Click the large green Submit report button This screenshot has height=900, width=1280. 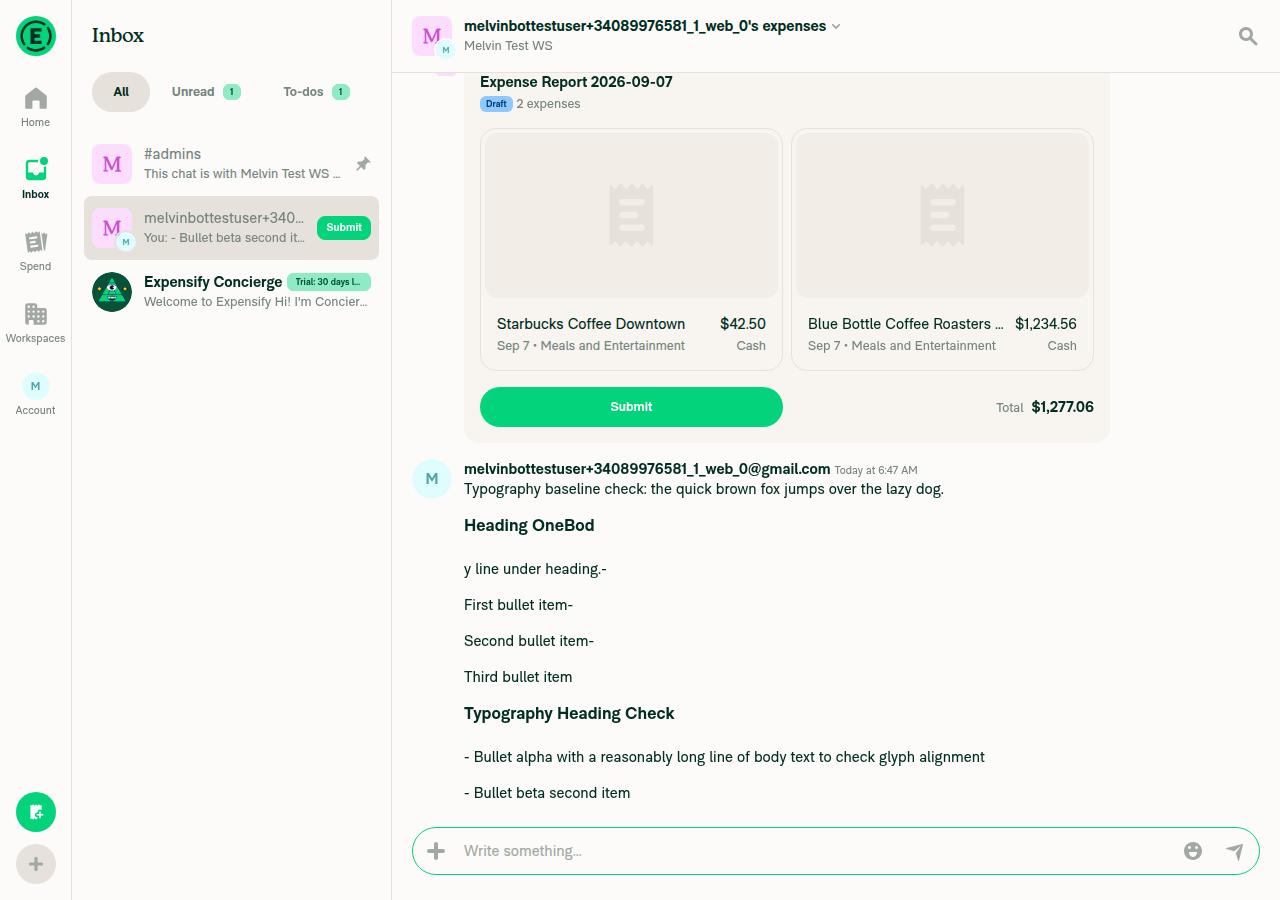pyautogui.click(x=631, y=407)
